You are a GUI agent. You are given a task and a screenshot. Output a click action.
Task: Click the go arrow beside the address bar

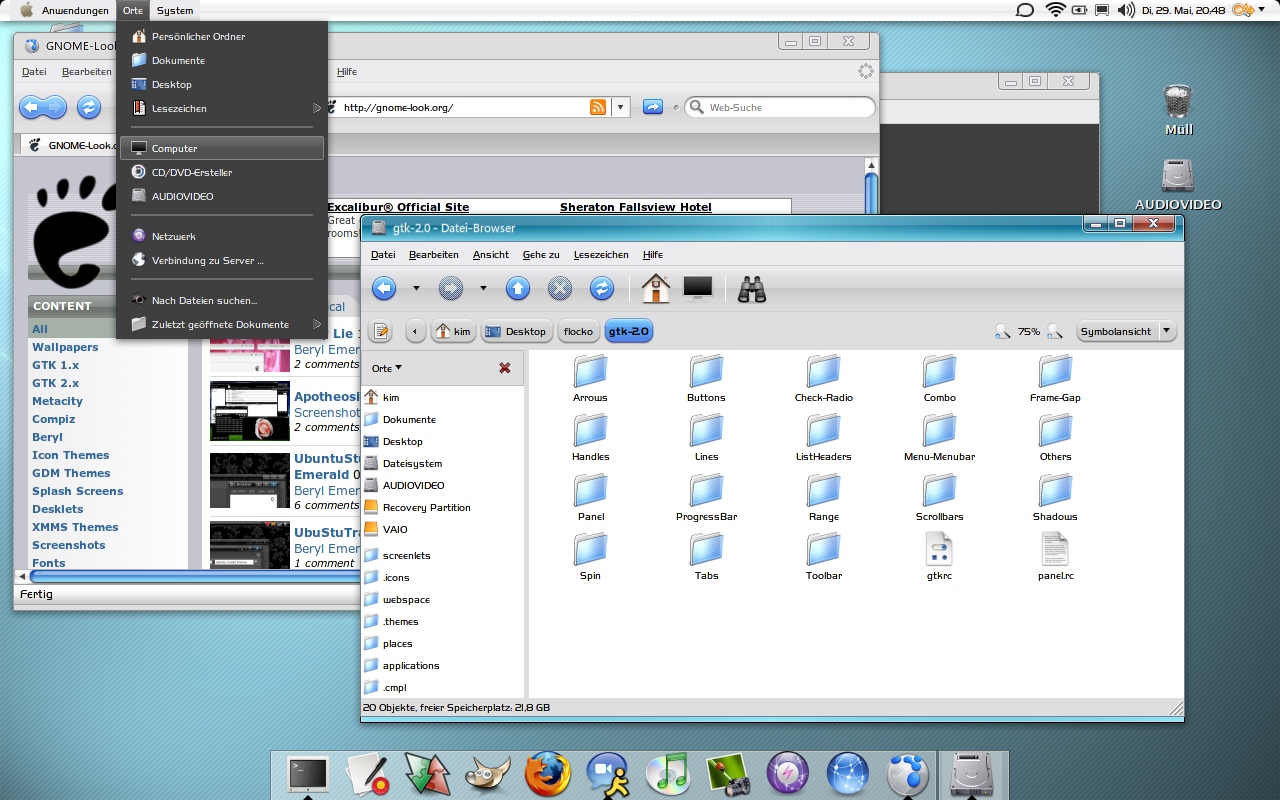point(653,107)
